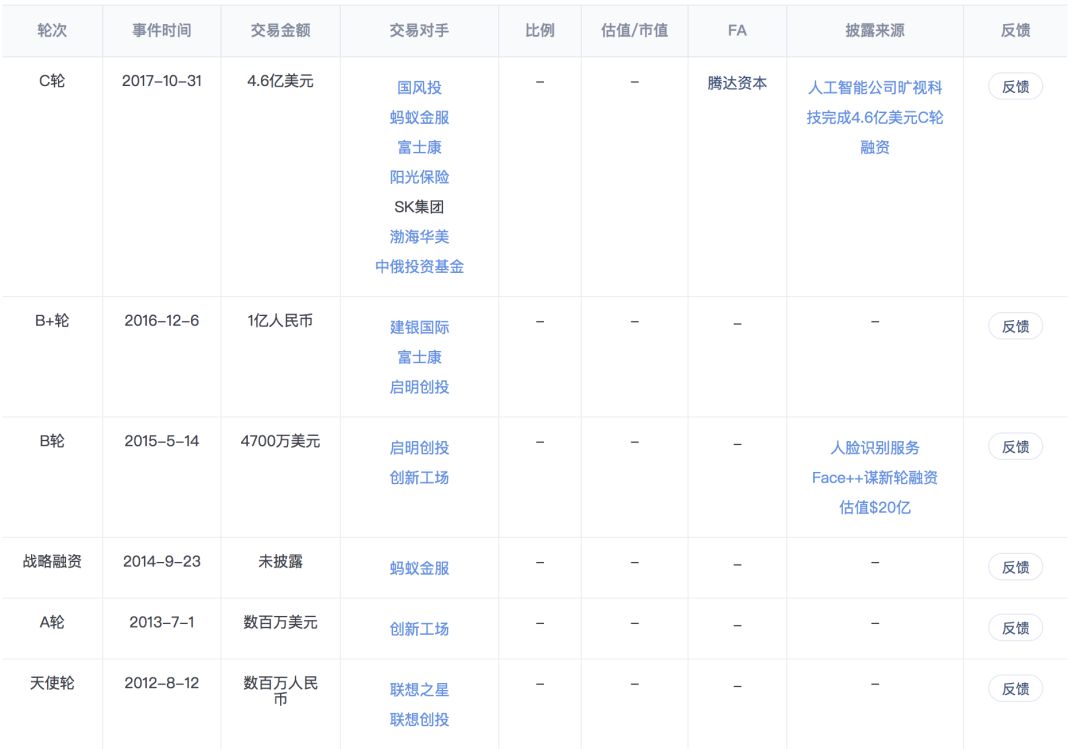
Task: Select amount 1亿人民币
Action: pyautogui.click(x=280, y=320)
